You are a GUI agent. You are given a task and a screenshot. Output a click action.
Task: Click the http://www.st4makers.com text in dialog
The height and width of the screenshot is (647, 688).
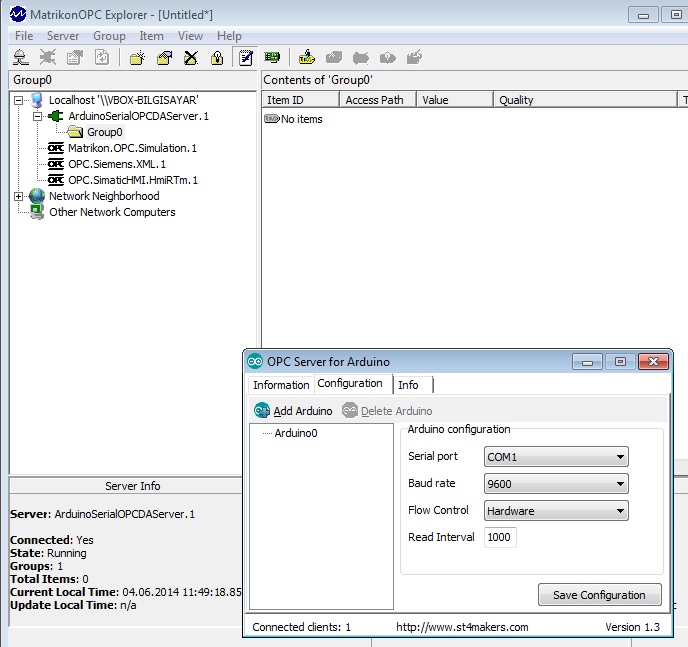[462, 627]
